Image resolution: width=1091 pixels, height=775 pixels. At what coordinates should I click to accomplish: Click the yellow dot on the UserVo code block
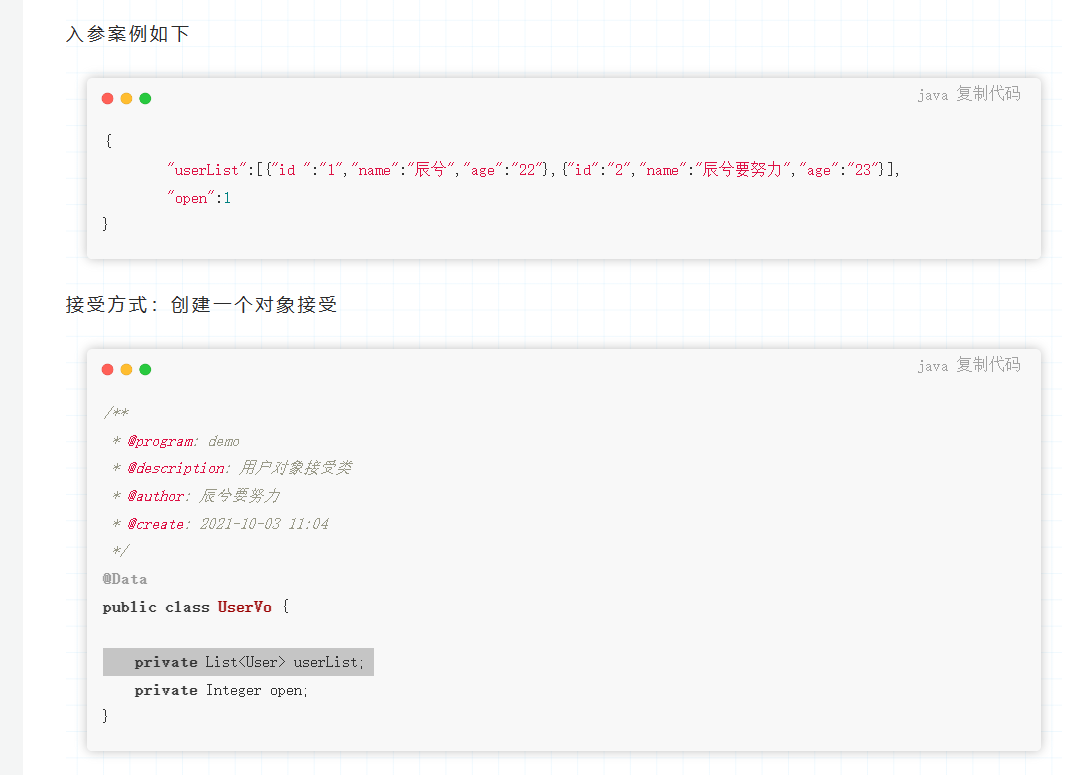coord(126,369)
